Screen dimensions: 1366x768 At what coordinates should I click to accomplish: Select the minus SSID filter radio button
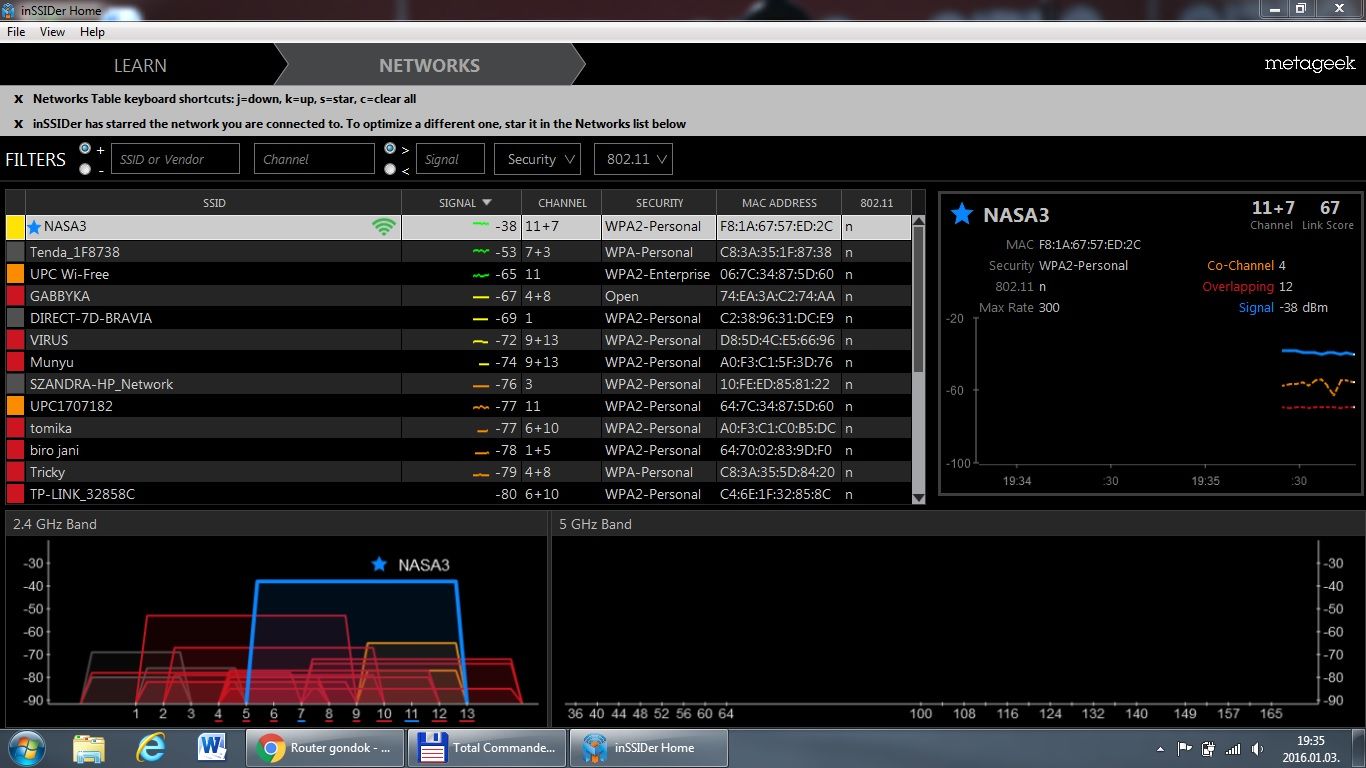point(84,169)
